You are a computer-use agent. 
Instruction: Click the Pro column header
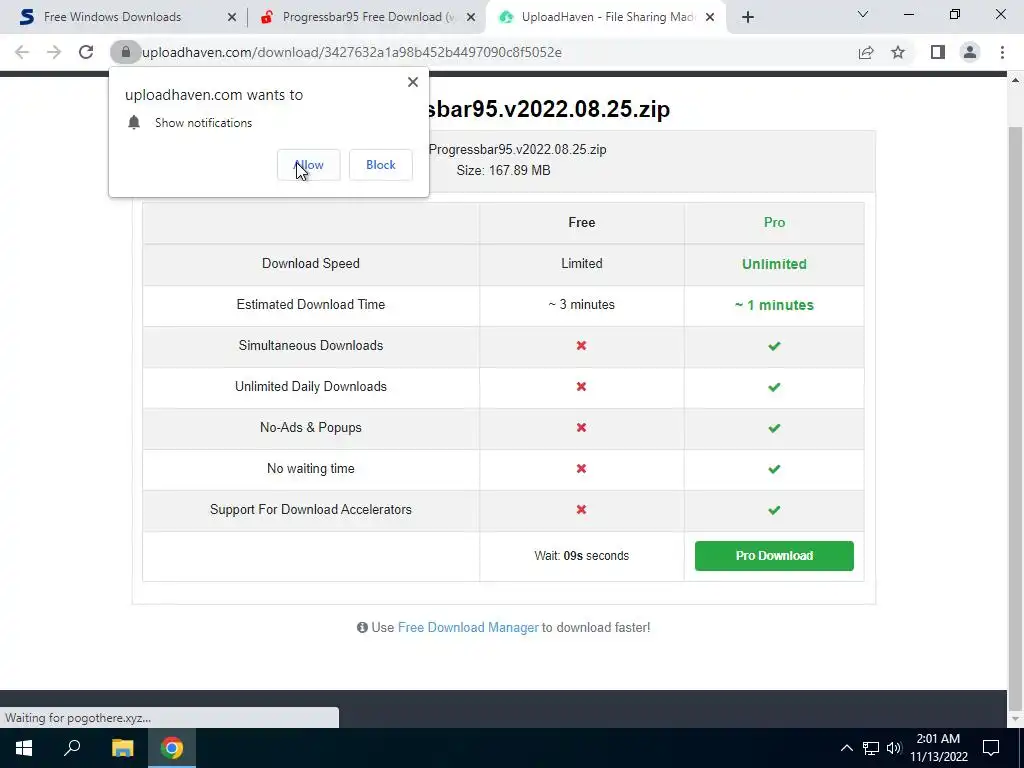(775, 223)
